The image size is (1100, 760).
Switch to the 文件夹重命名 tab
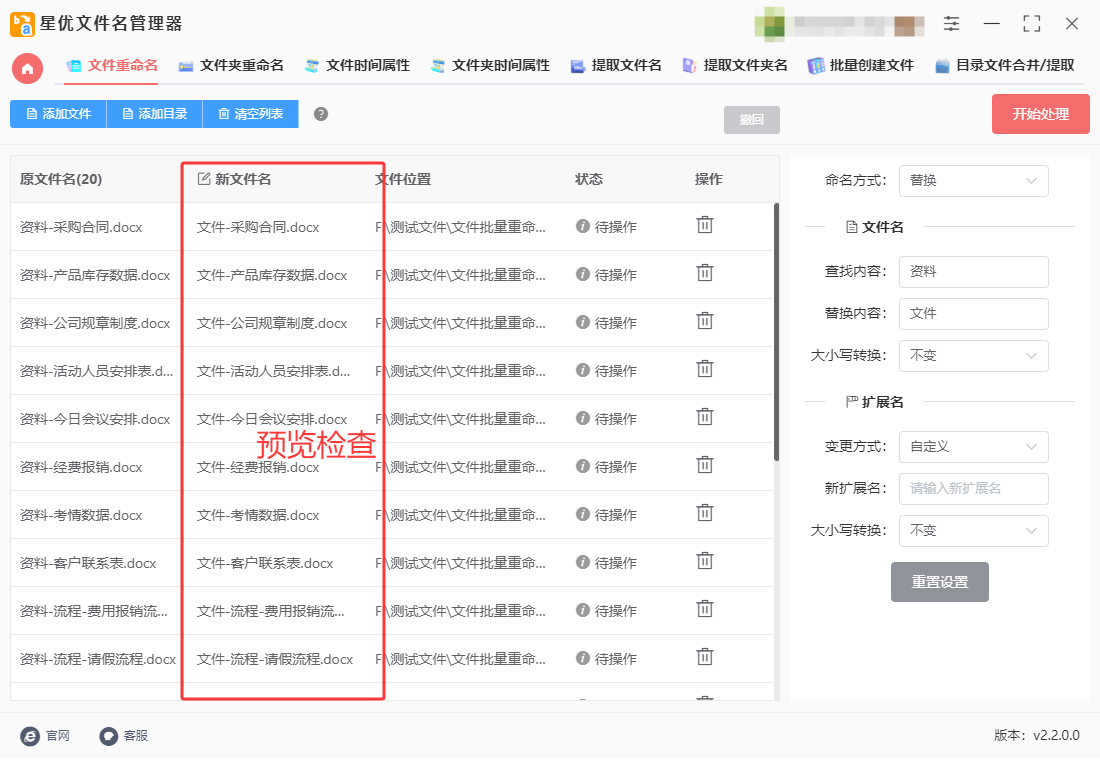[231, 66]
